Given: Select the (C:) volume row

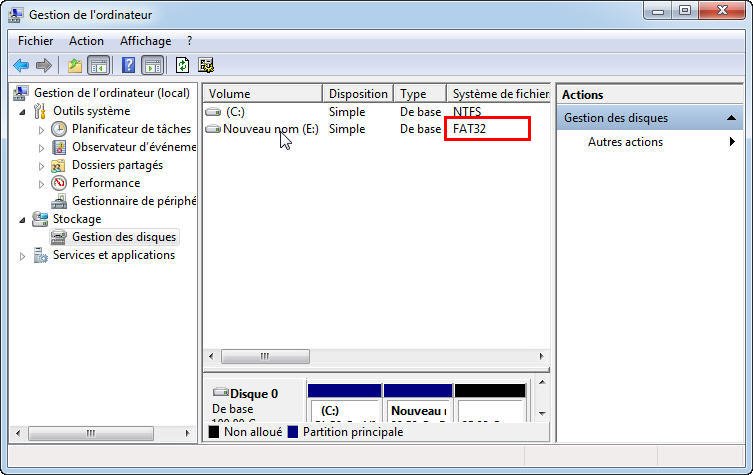Looking at the screenshot, I should pyautogui.click(x=376, y=112).
